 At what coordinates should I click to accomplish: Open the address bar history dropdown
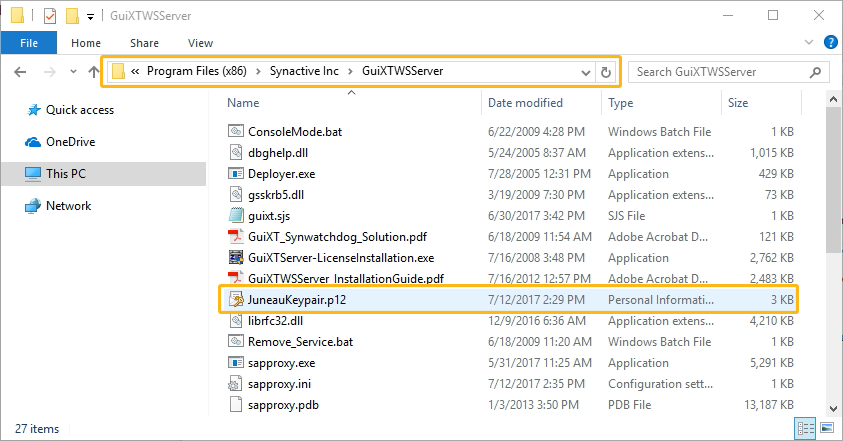586,72
